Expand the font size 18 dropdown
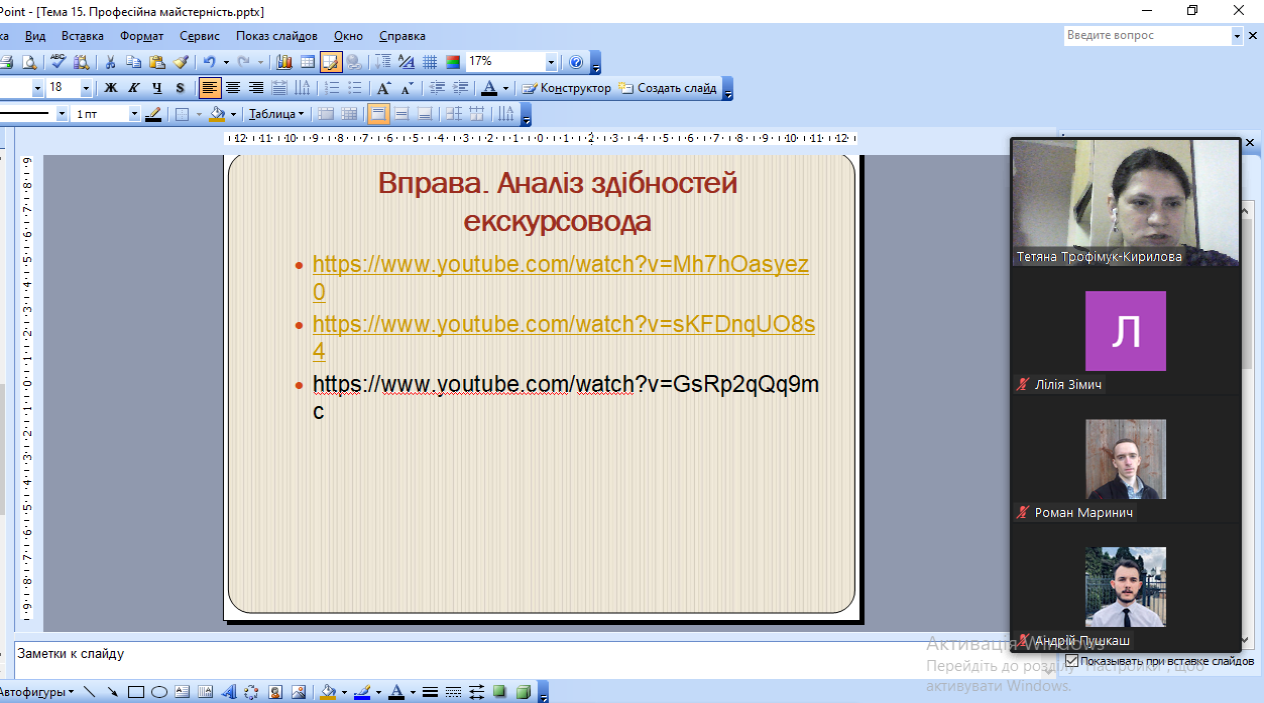 coord(86,88)
